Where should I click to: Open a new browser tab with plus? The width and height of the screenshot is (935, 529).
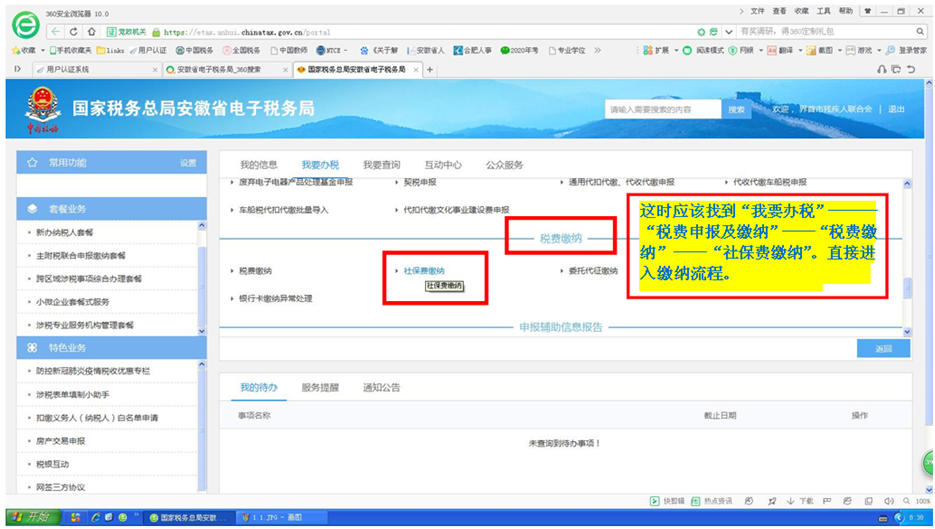(x=430, y=70)
